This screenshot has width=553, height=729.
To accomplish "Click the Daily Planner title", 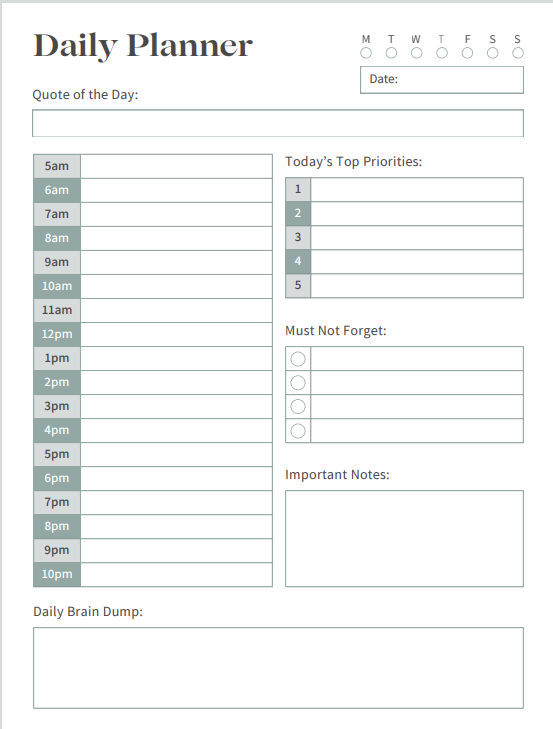I will [x=143, y=46].
